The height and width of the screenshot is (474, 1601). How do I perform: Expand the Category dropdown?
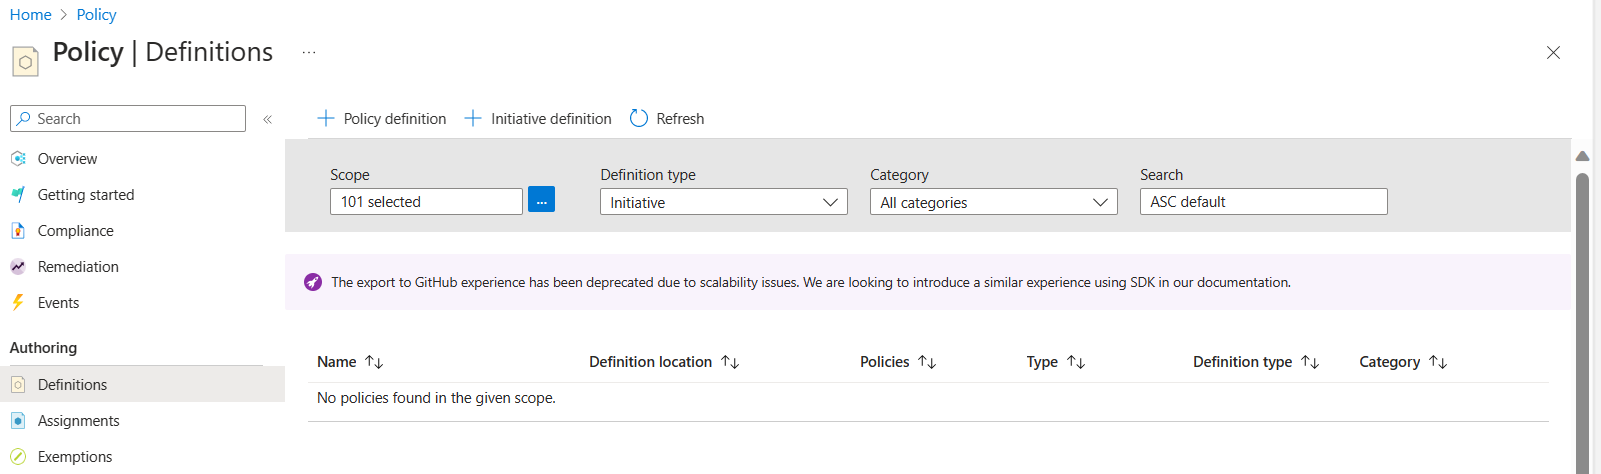pos(993,202)
